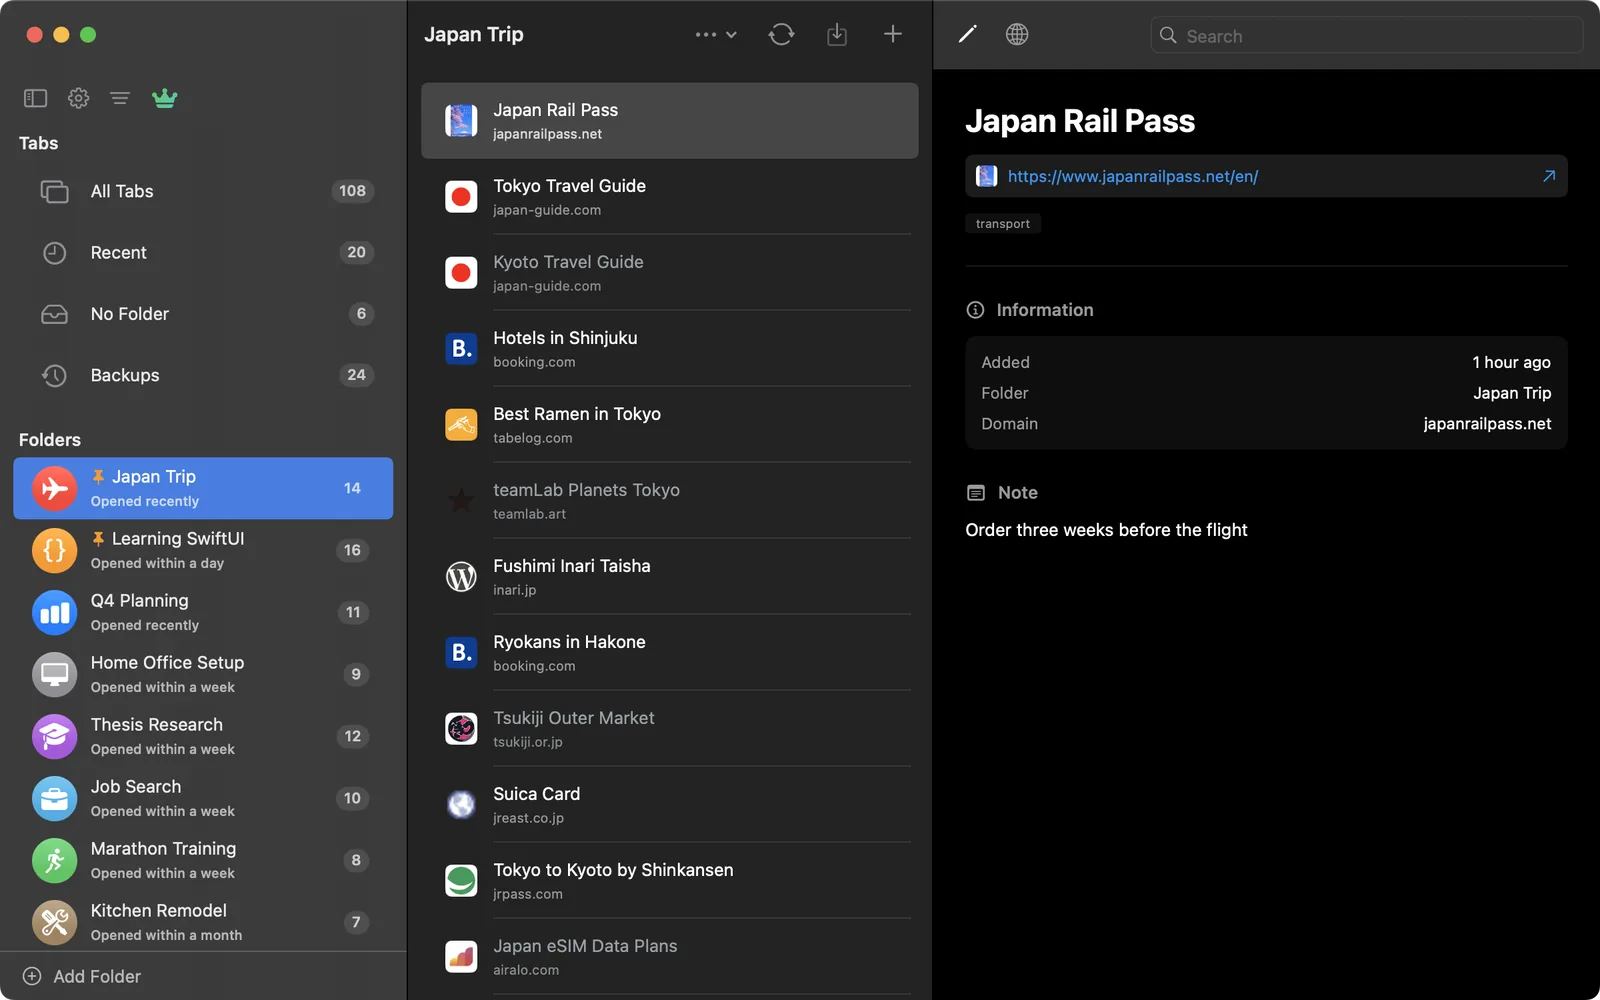Click the Thesis Research graduation cap icon
This screenshot has height=1000, width=1600.
(54, 736)
